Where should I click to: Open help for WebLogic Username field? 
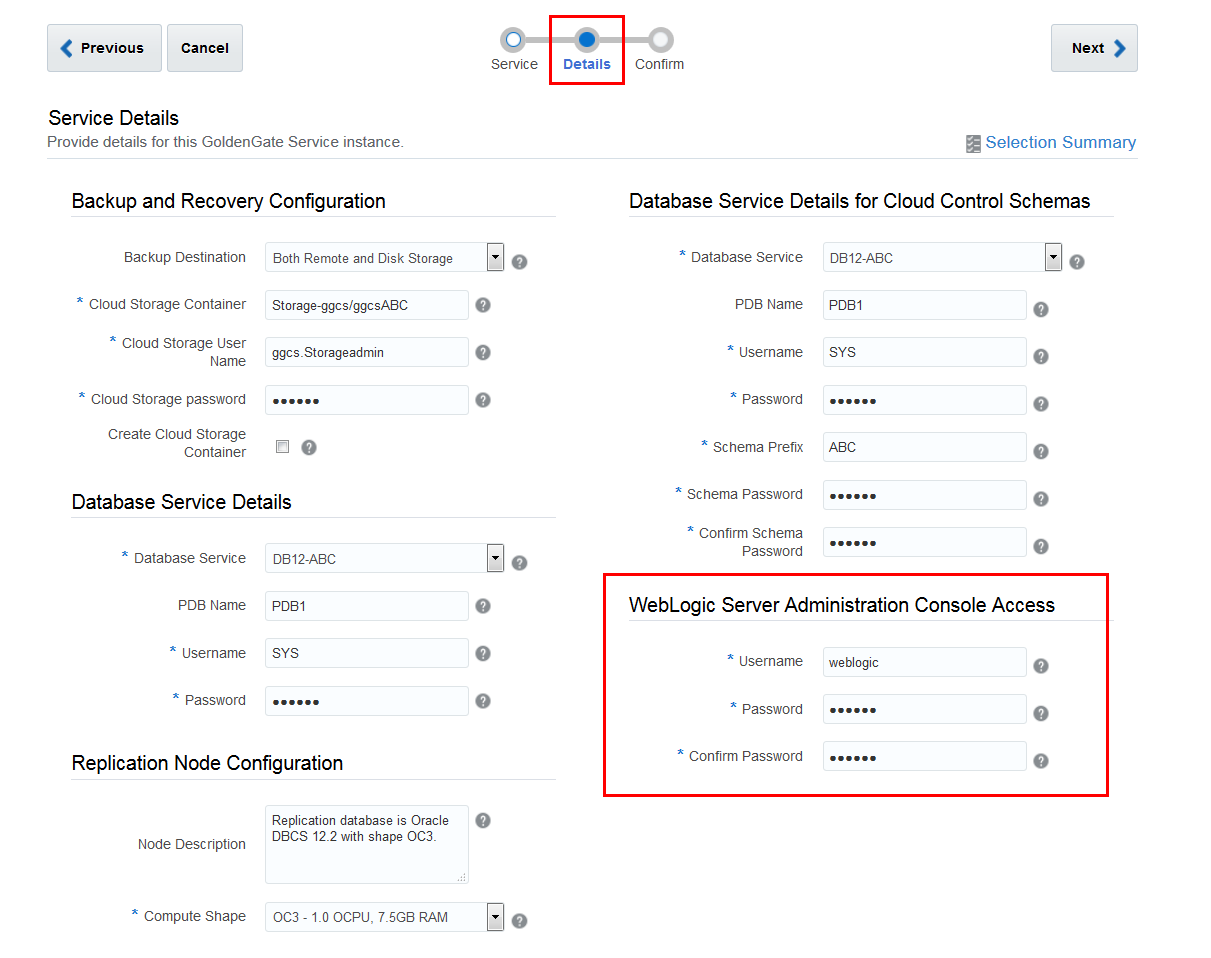tap(1041, 664)
